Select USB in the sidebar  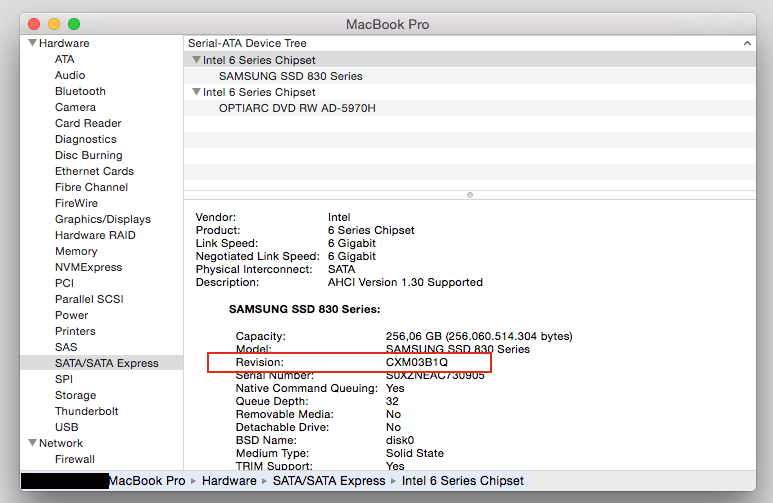67,427
